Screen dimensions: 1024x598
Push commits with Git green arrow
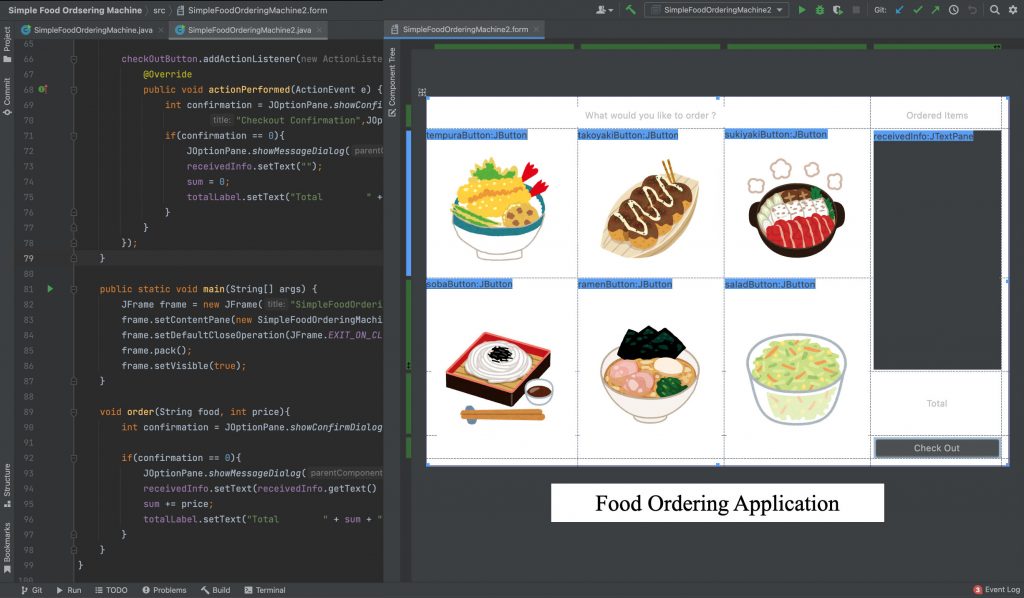point(935,10)
